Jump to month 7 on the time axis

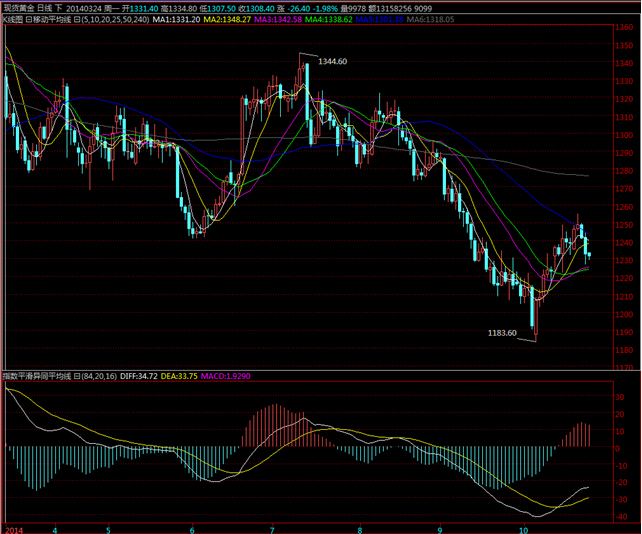(270, 527)
